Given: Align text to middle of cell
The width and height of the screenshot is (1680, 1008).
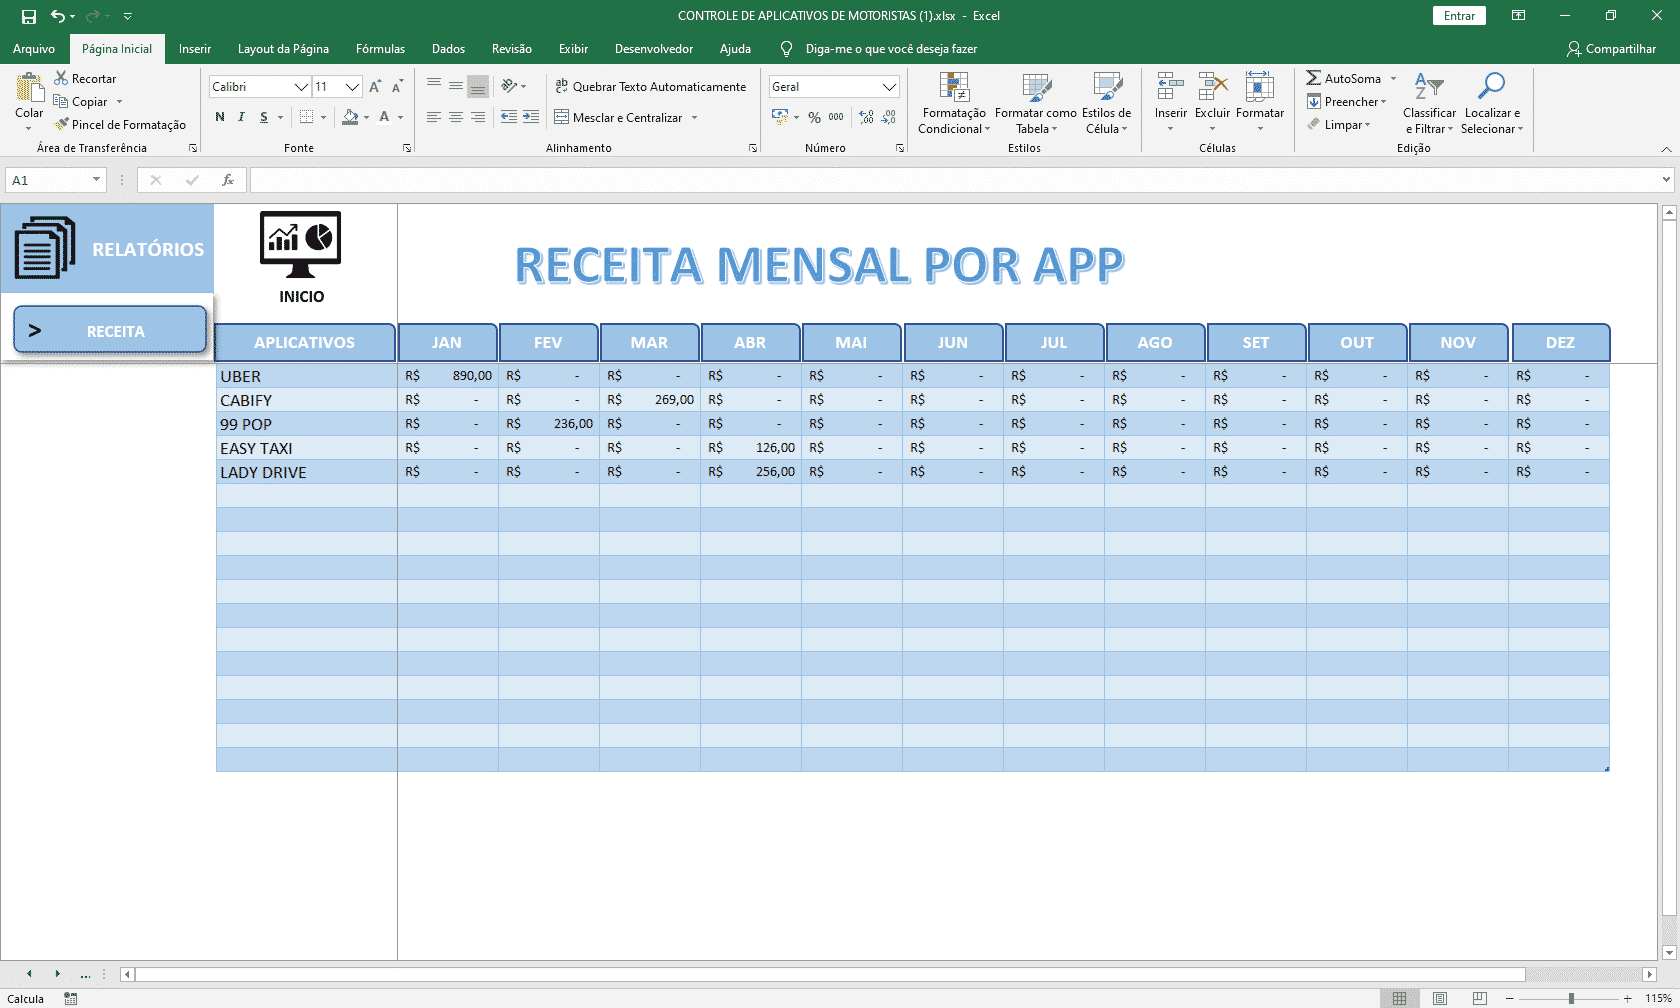Looking at the screenshot, I should 456,86.
